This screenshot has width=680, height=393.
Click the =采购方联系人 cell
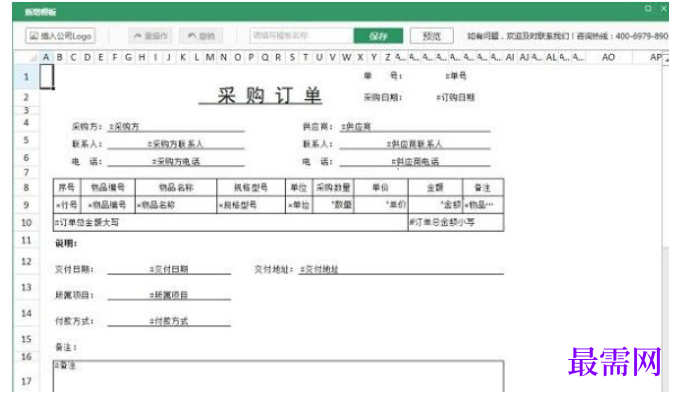tap(176, 144)
